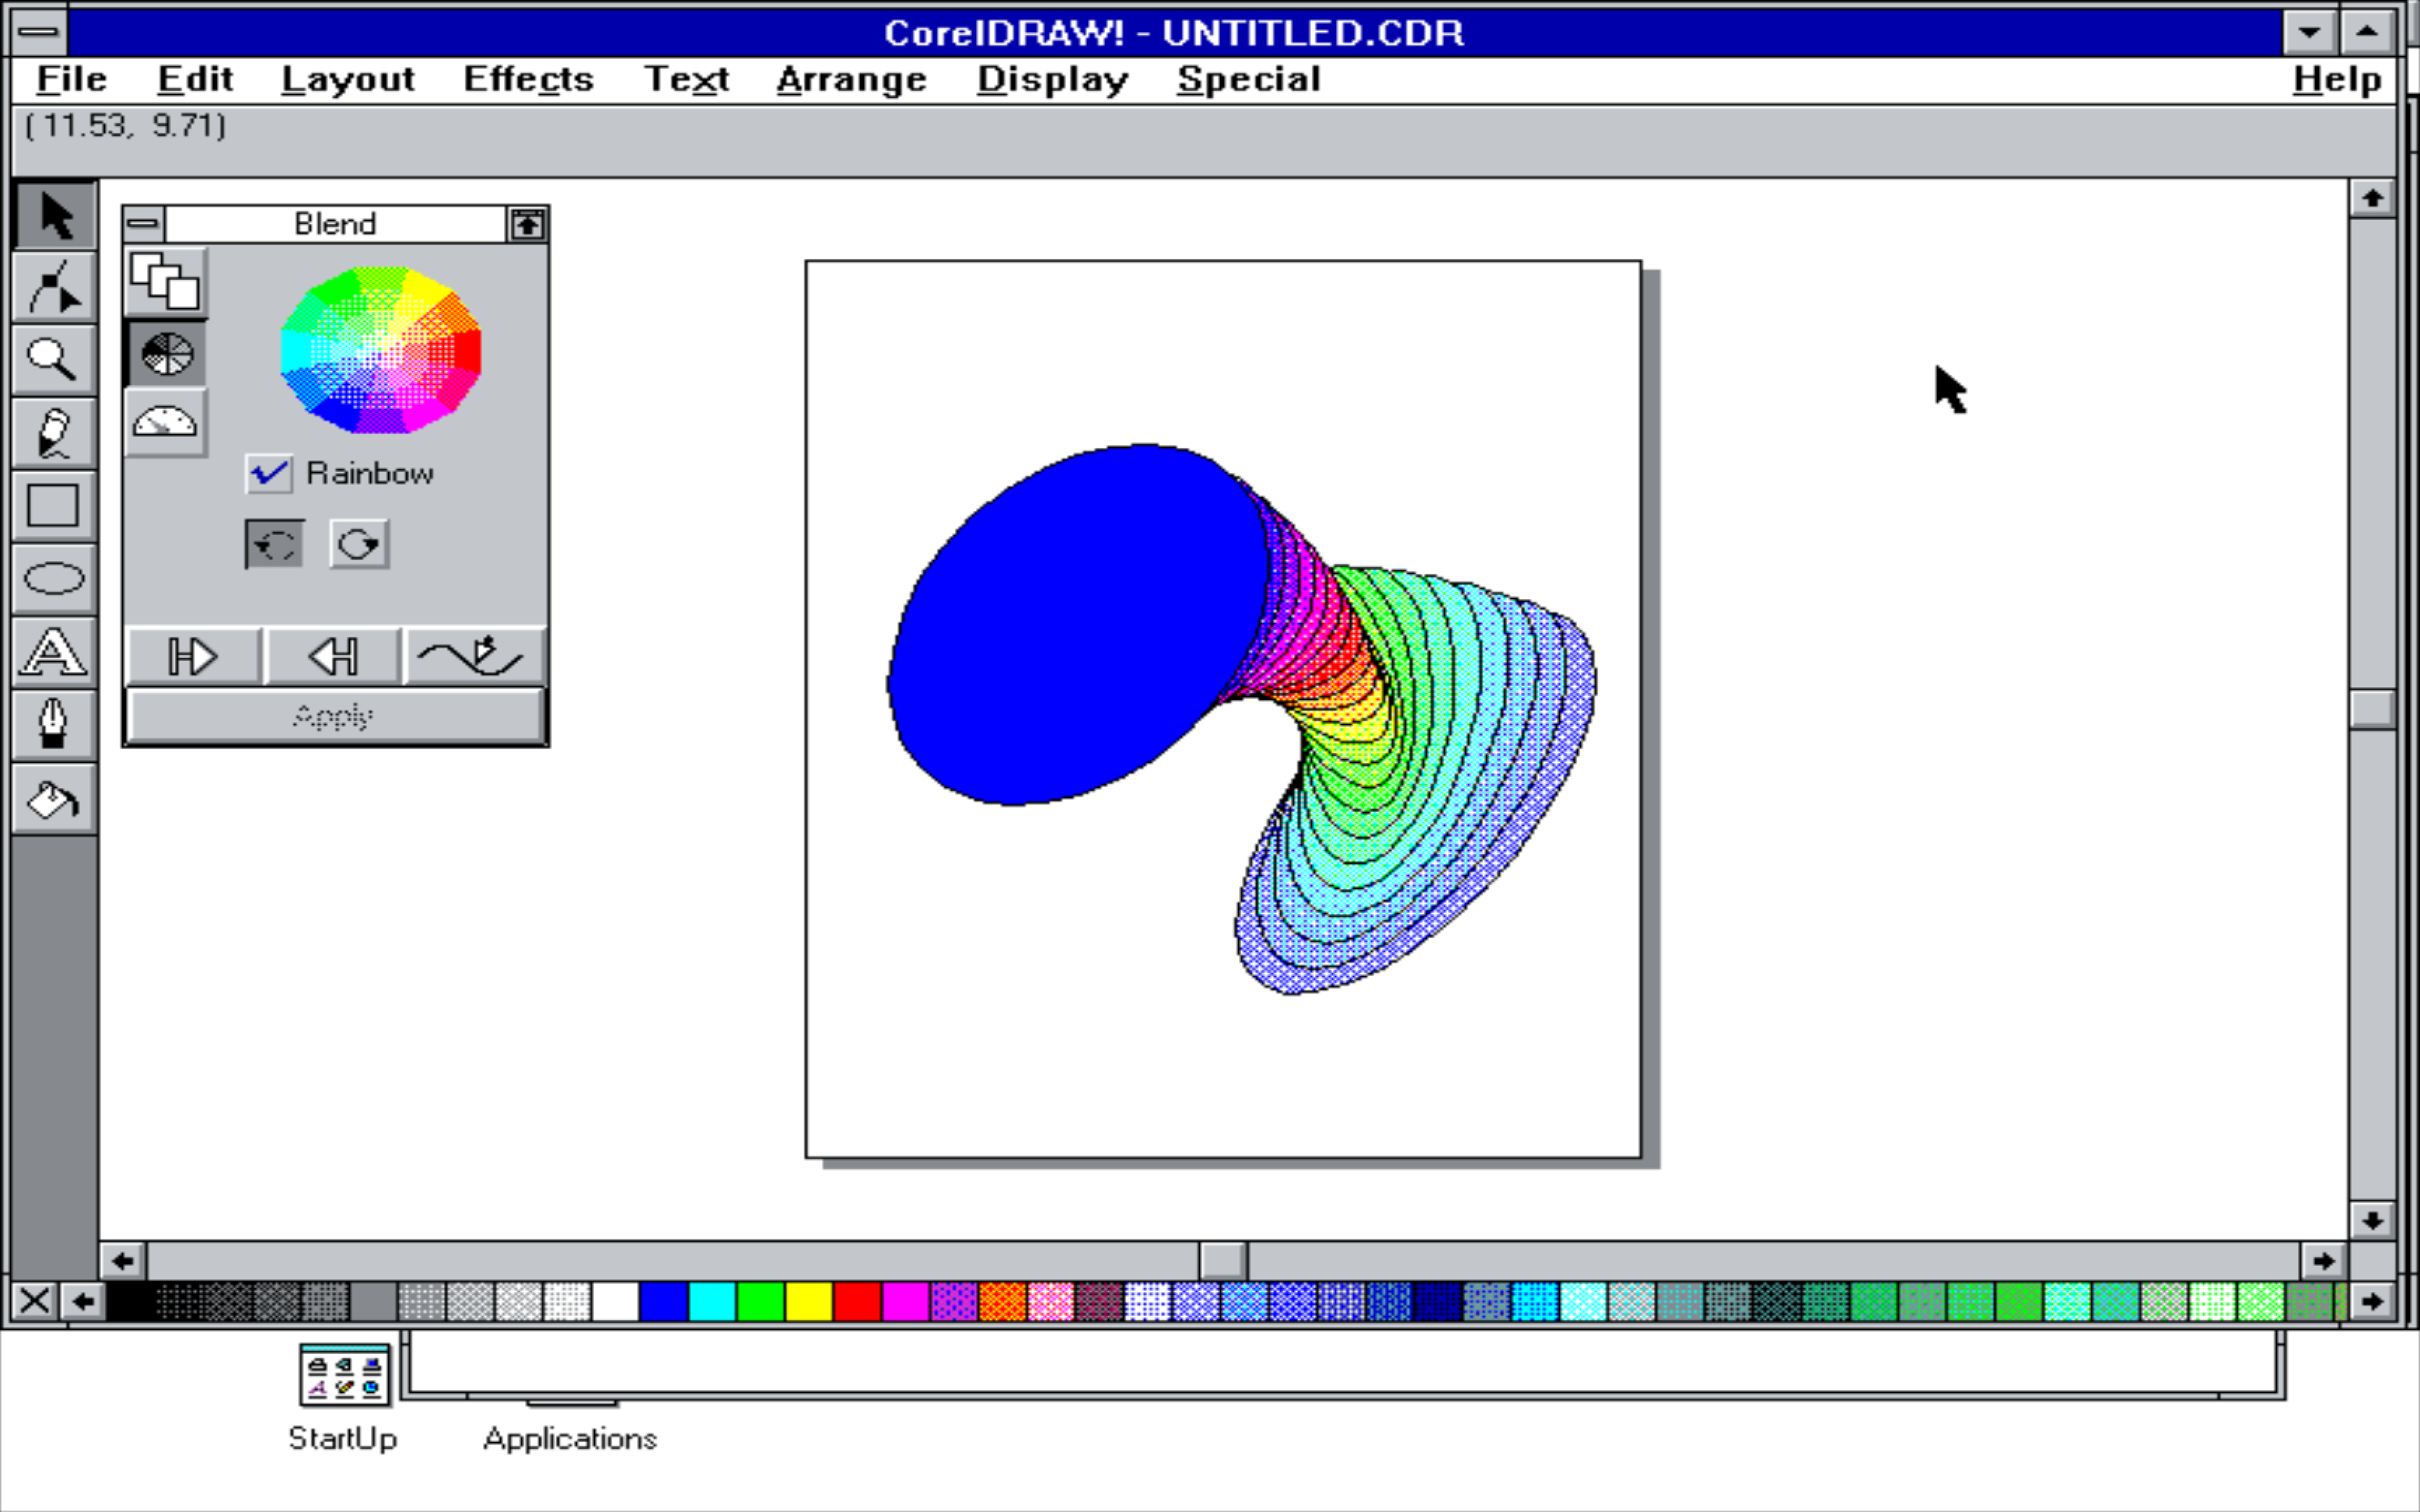Click the X no-fill palette button

click(34, 1301)
